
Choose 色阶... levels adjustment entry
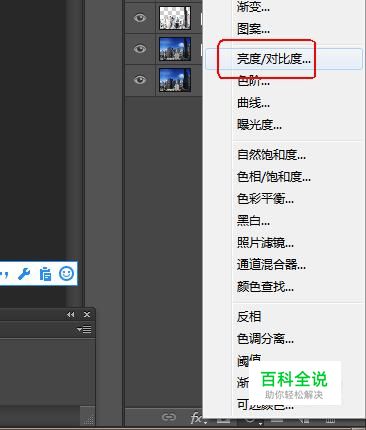pos(253,81)
